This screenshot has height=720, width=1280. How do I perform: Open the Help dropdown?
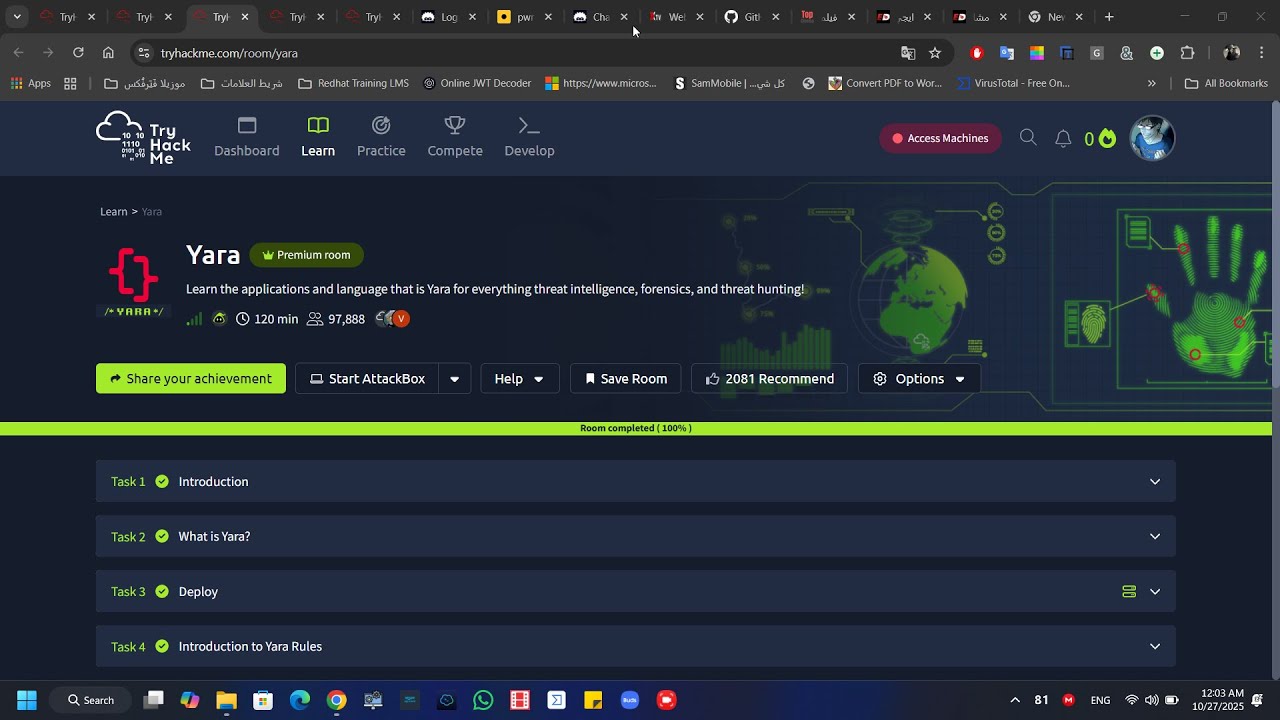[520, 379]
